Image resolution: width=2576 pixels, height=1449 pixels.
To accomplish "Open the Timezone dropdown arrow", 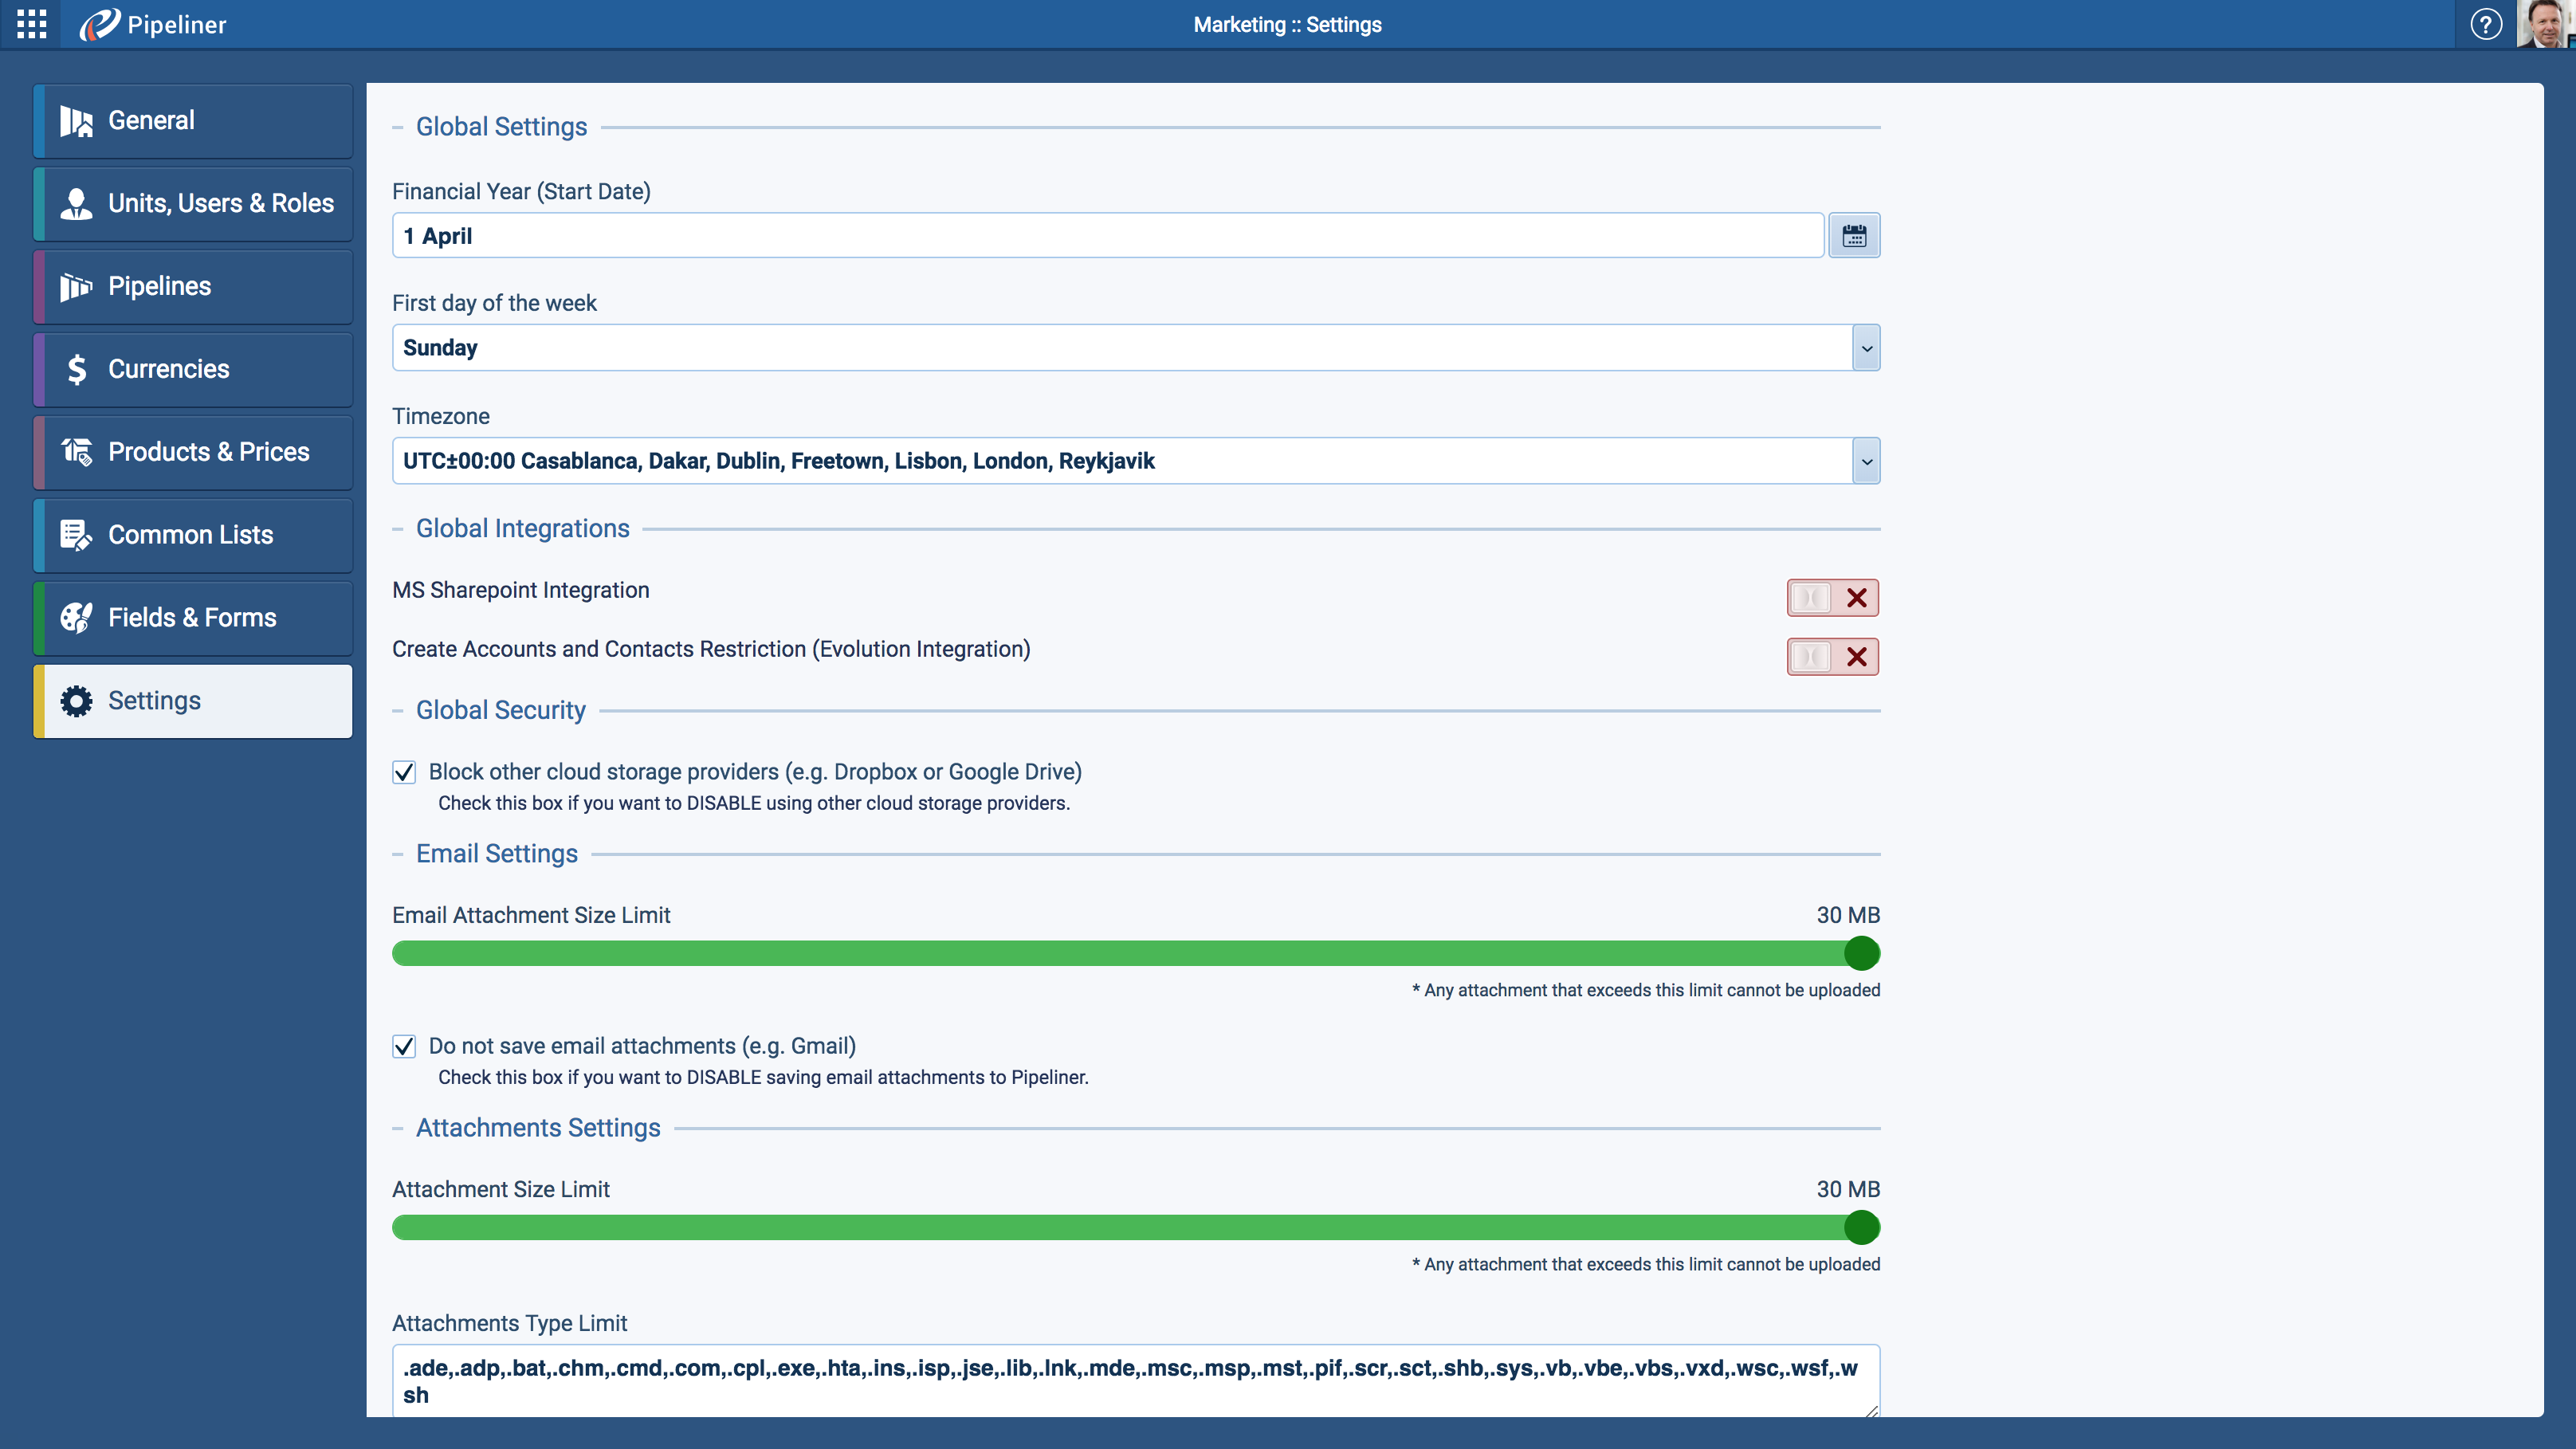I will [x=1865, y=461].
